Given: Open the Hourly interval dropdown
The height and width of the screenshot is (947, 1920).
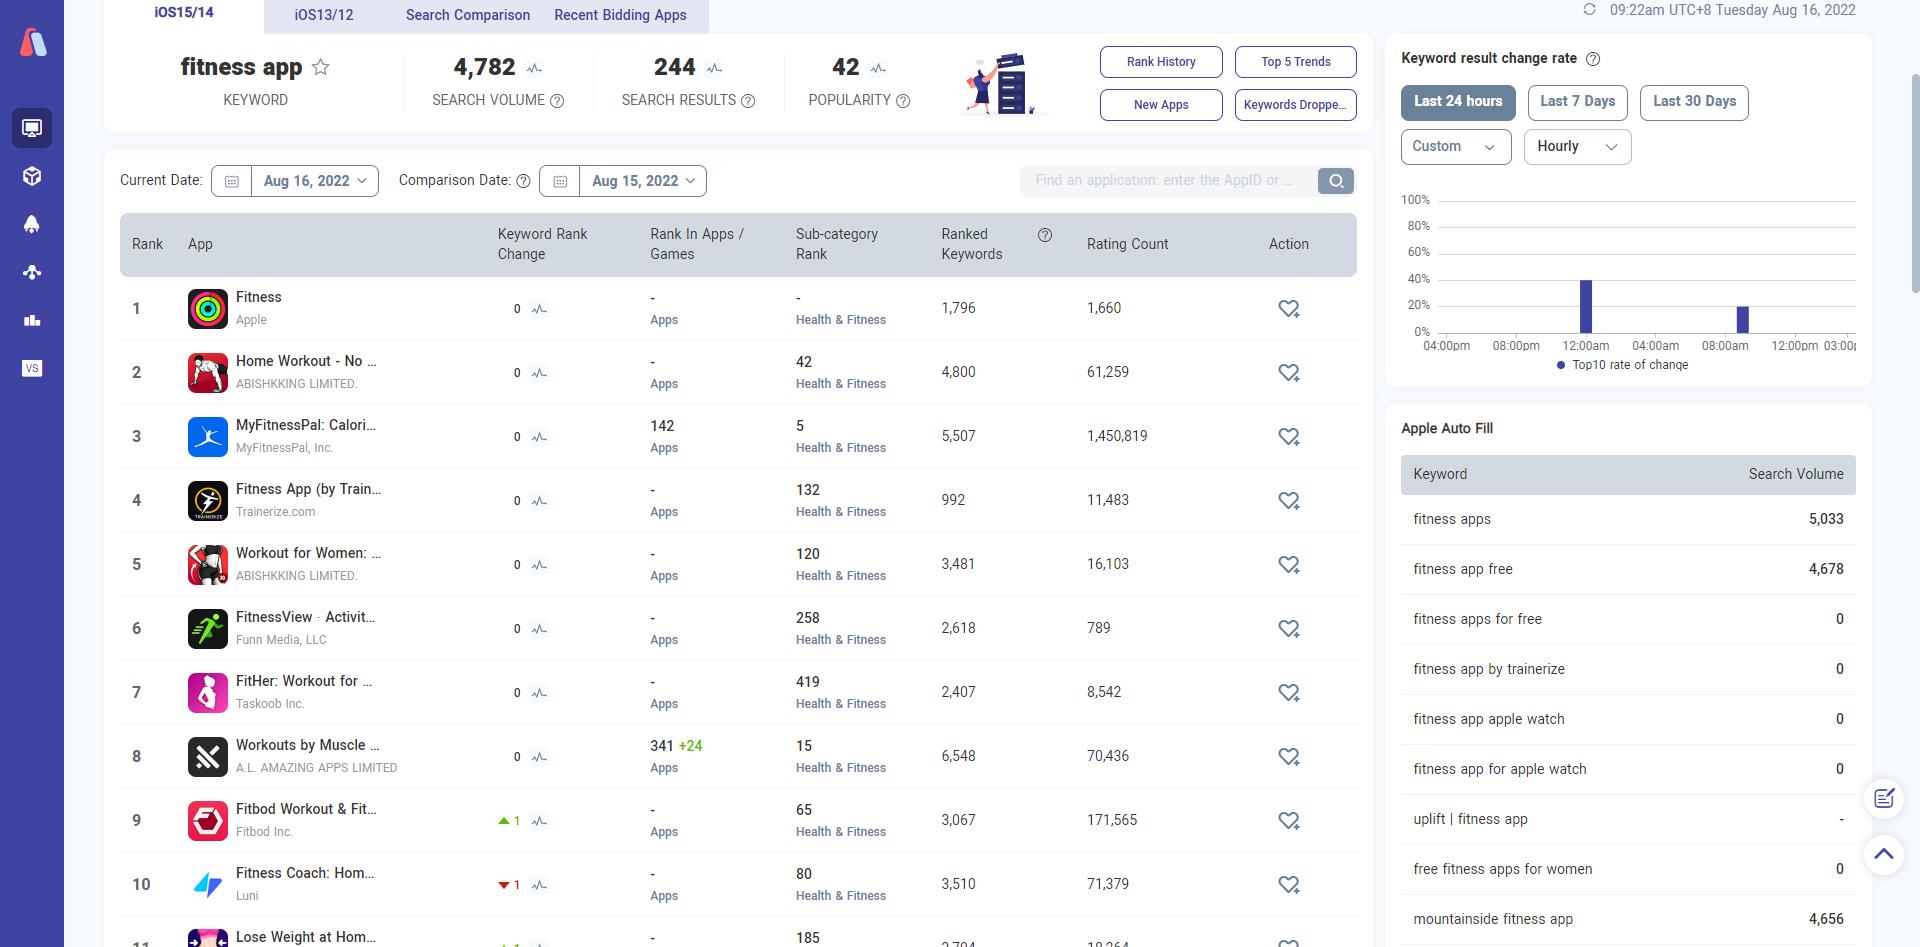Looking at the screenshot, I should click(1577, 147).
